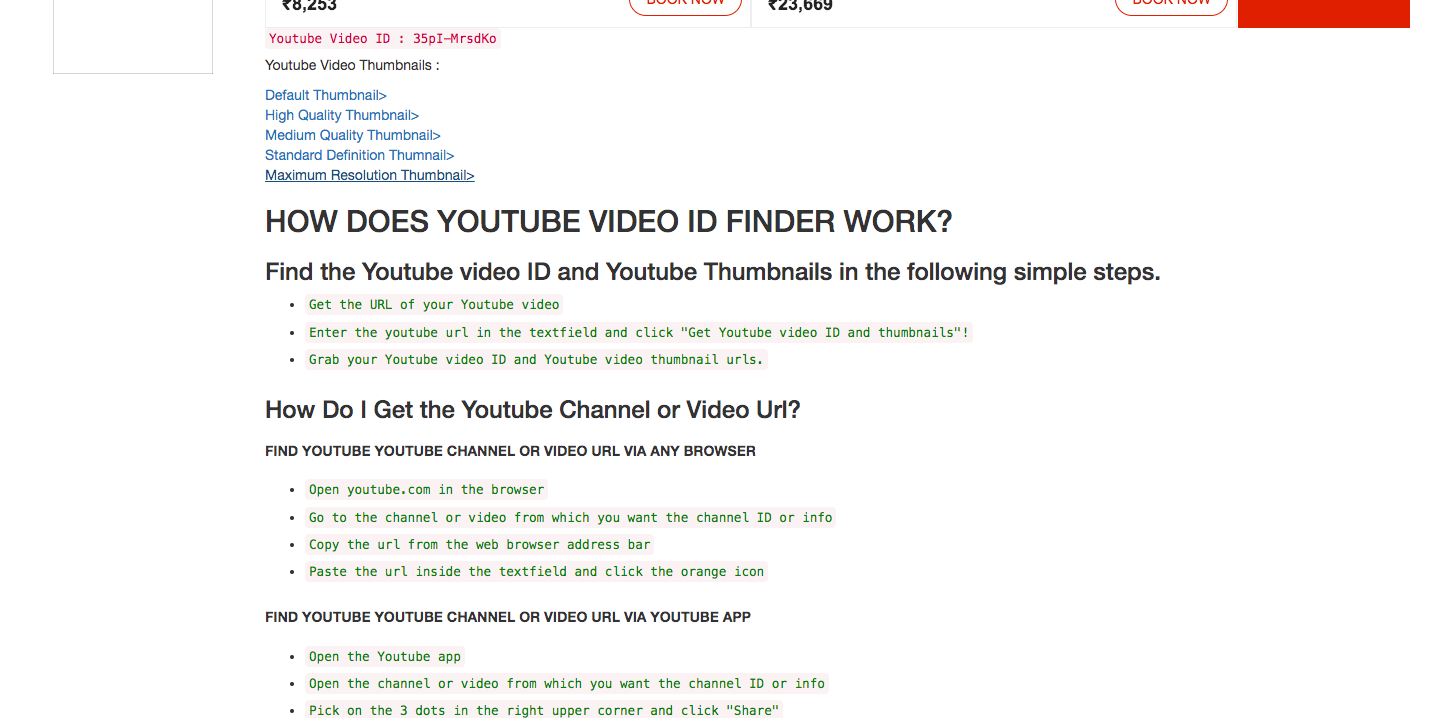Select the Youtube Video ID 35pI-MrsdKo text

click(x=383, y=39)
